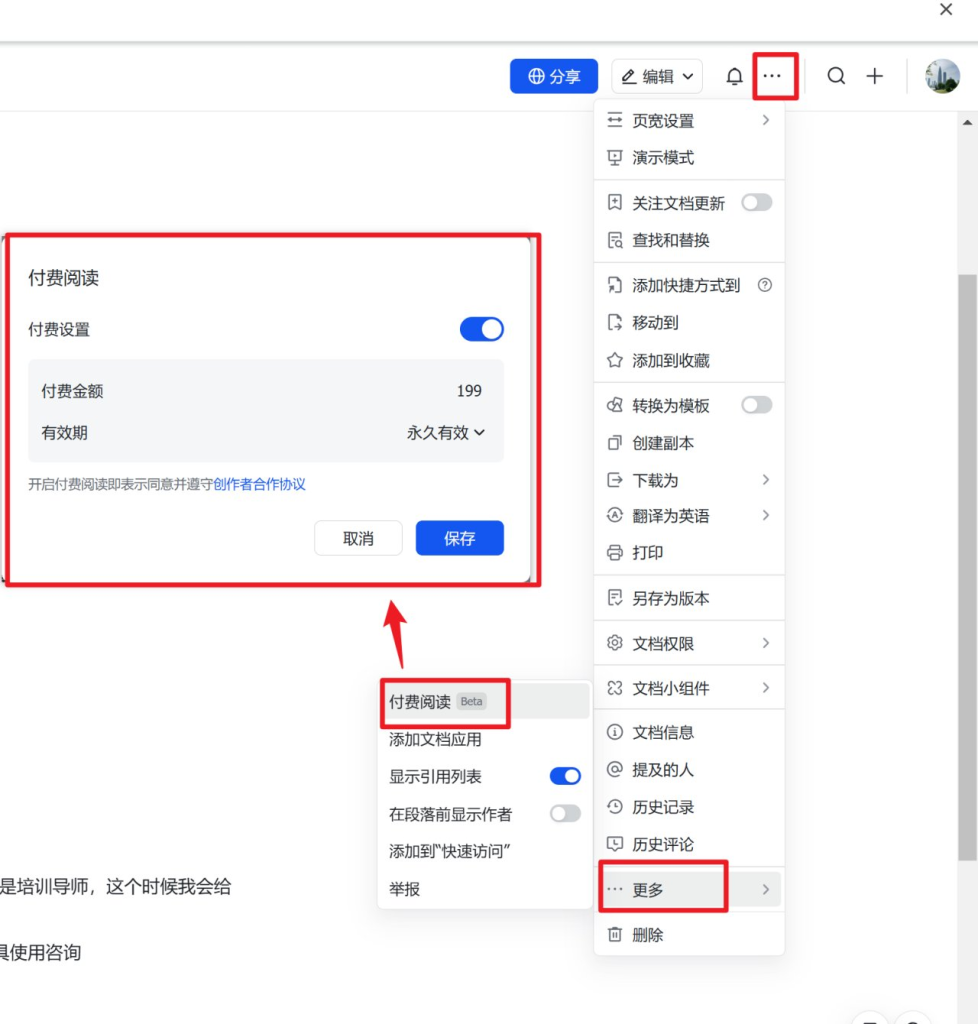The width and height of the screenshot is (978, 1024).
Task: Open the 创作者合作协议 agreement link
Action: [260, 483]
